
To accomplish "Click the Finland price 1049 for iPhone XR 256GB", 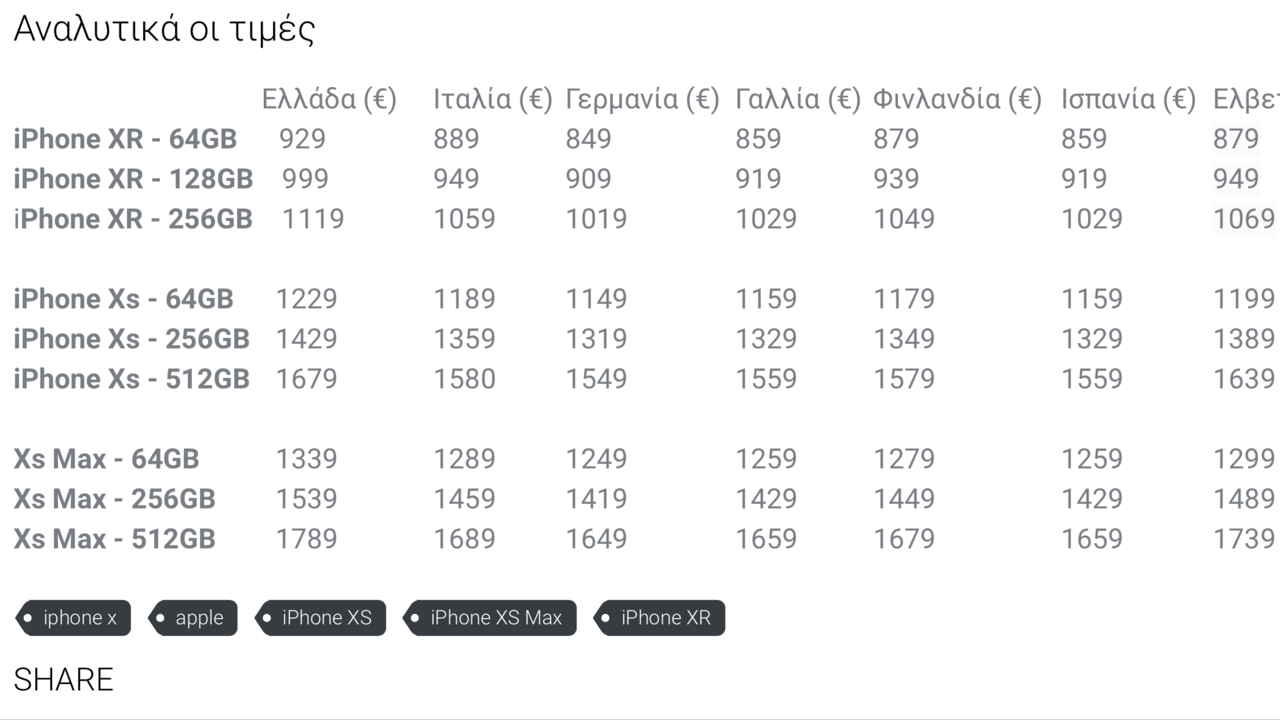I will 904,219.
